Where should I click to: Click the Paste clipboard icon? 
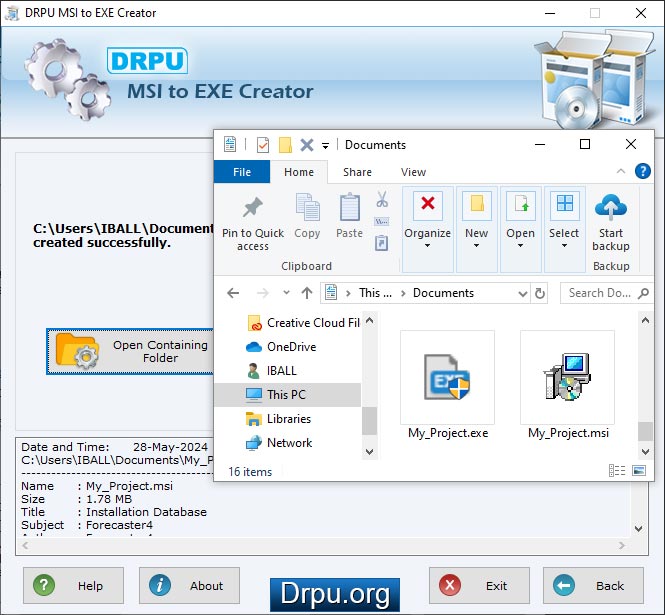[350, 207]
